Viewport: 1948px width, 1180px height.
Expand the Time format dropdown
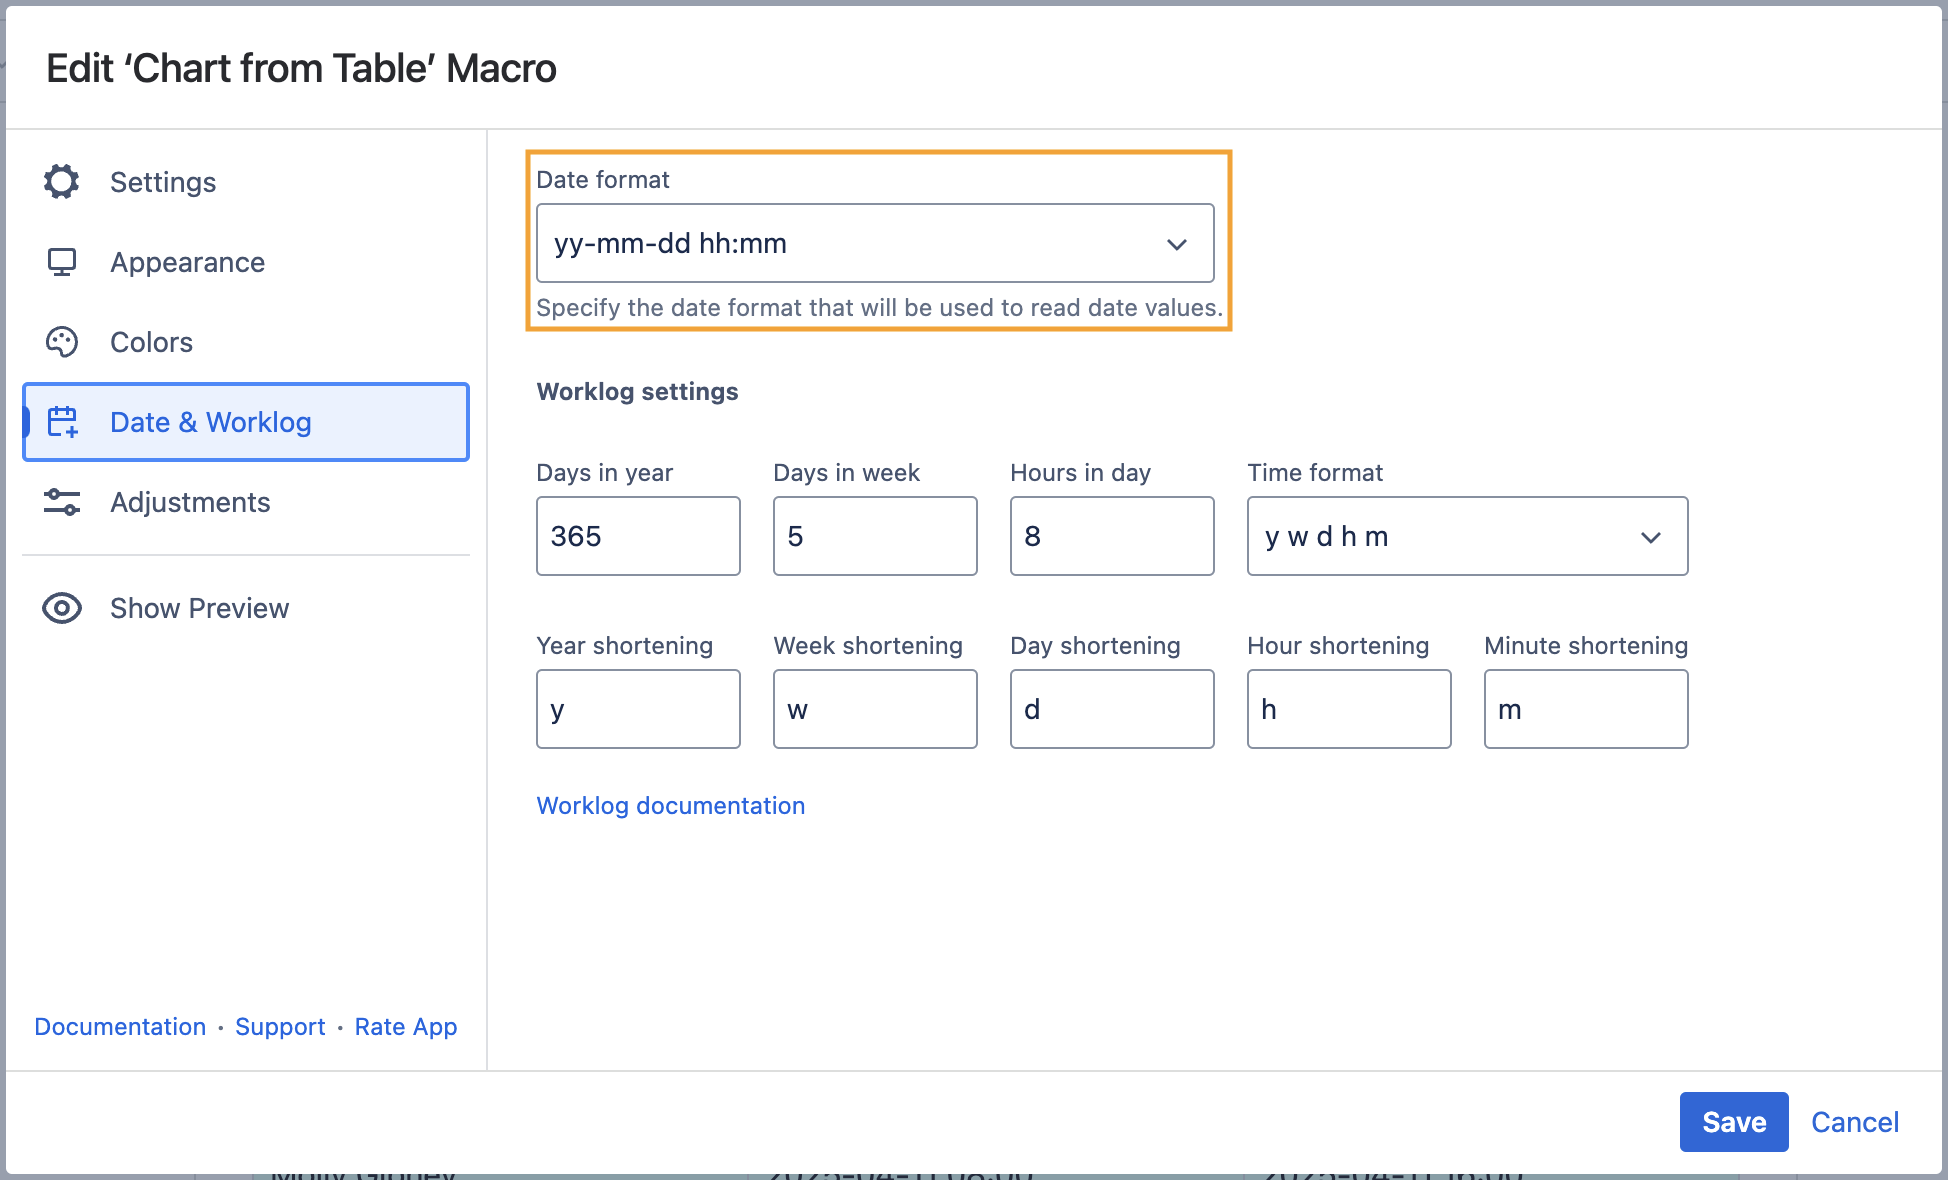click(1466, 537)
